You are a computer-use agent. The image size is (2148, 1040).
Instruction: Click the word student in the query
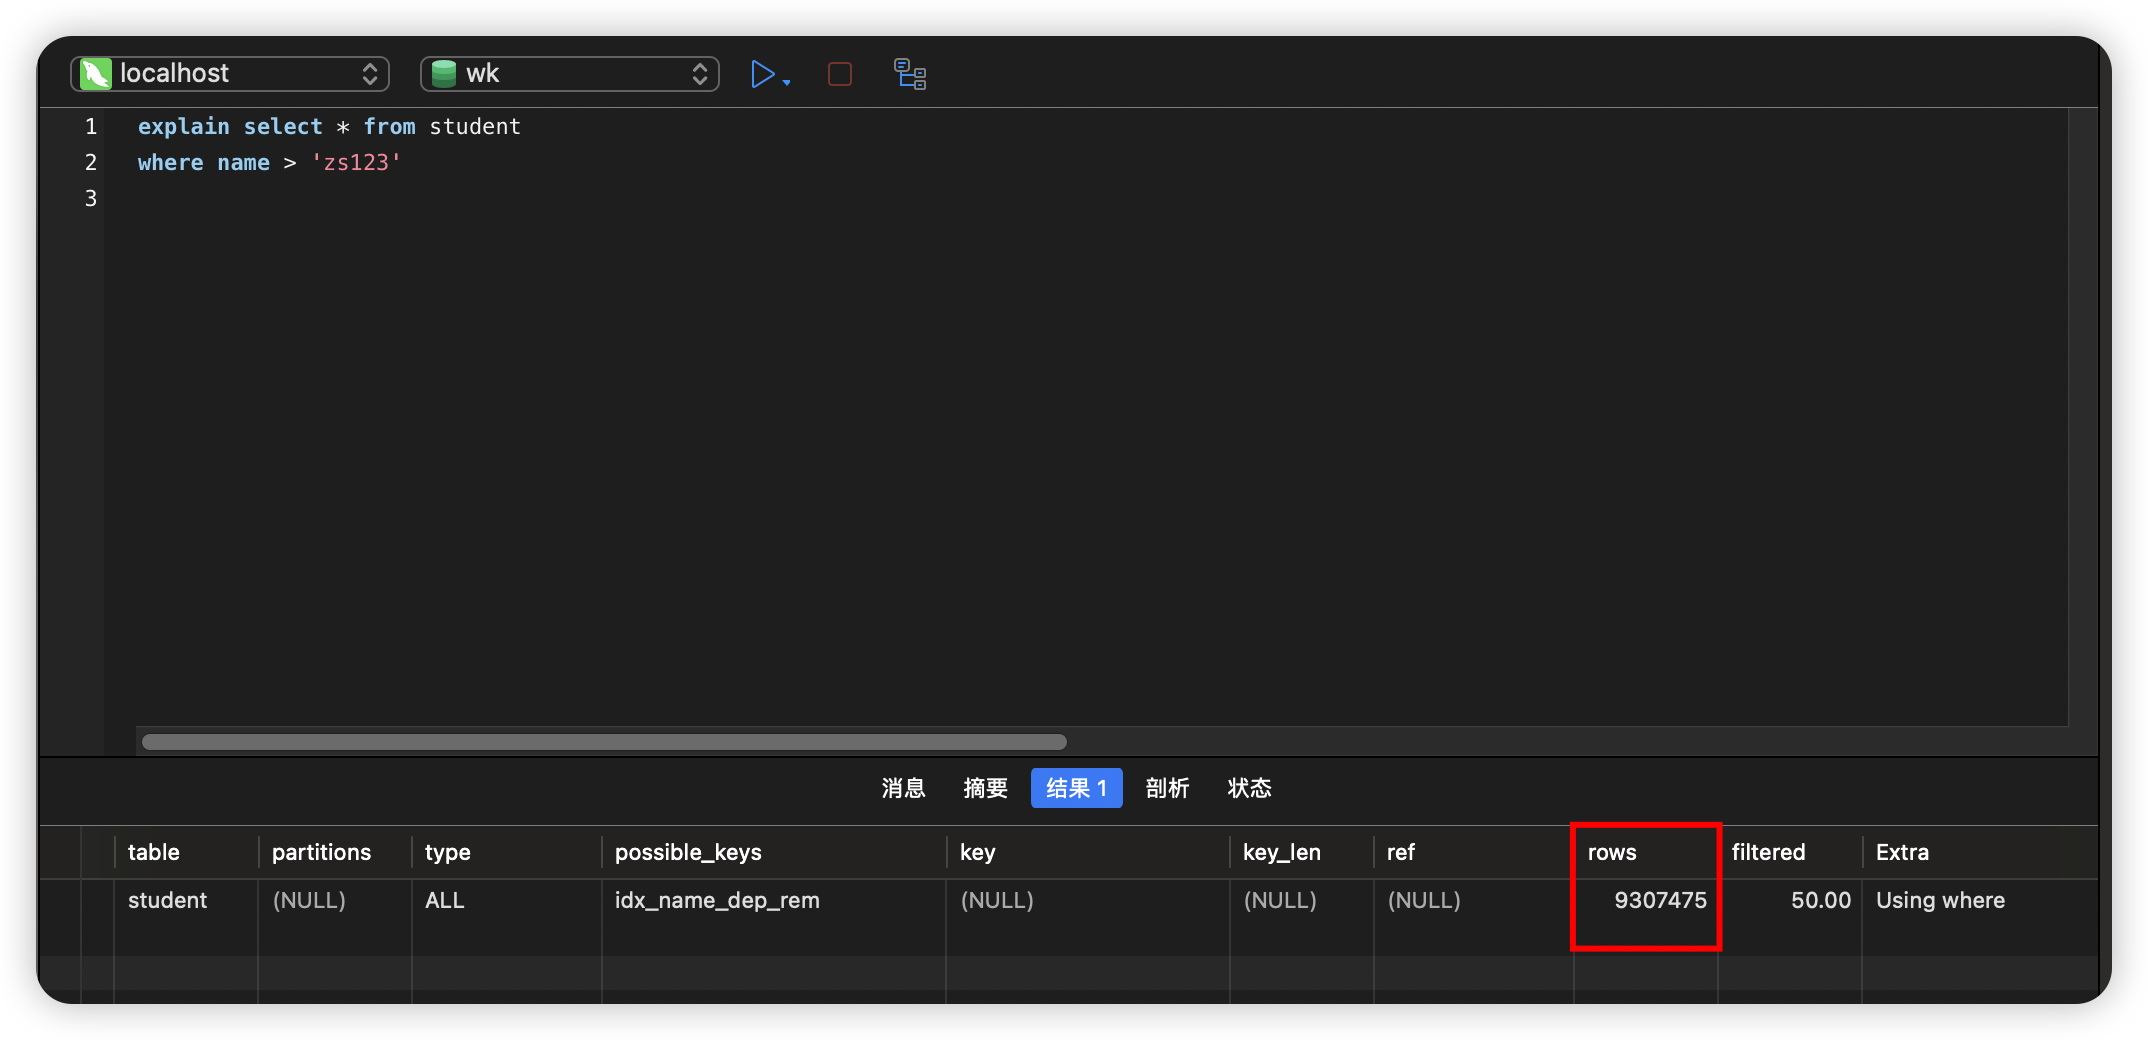click(x=475, y=126)
